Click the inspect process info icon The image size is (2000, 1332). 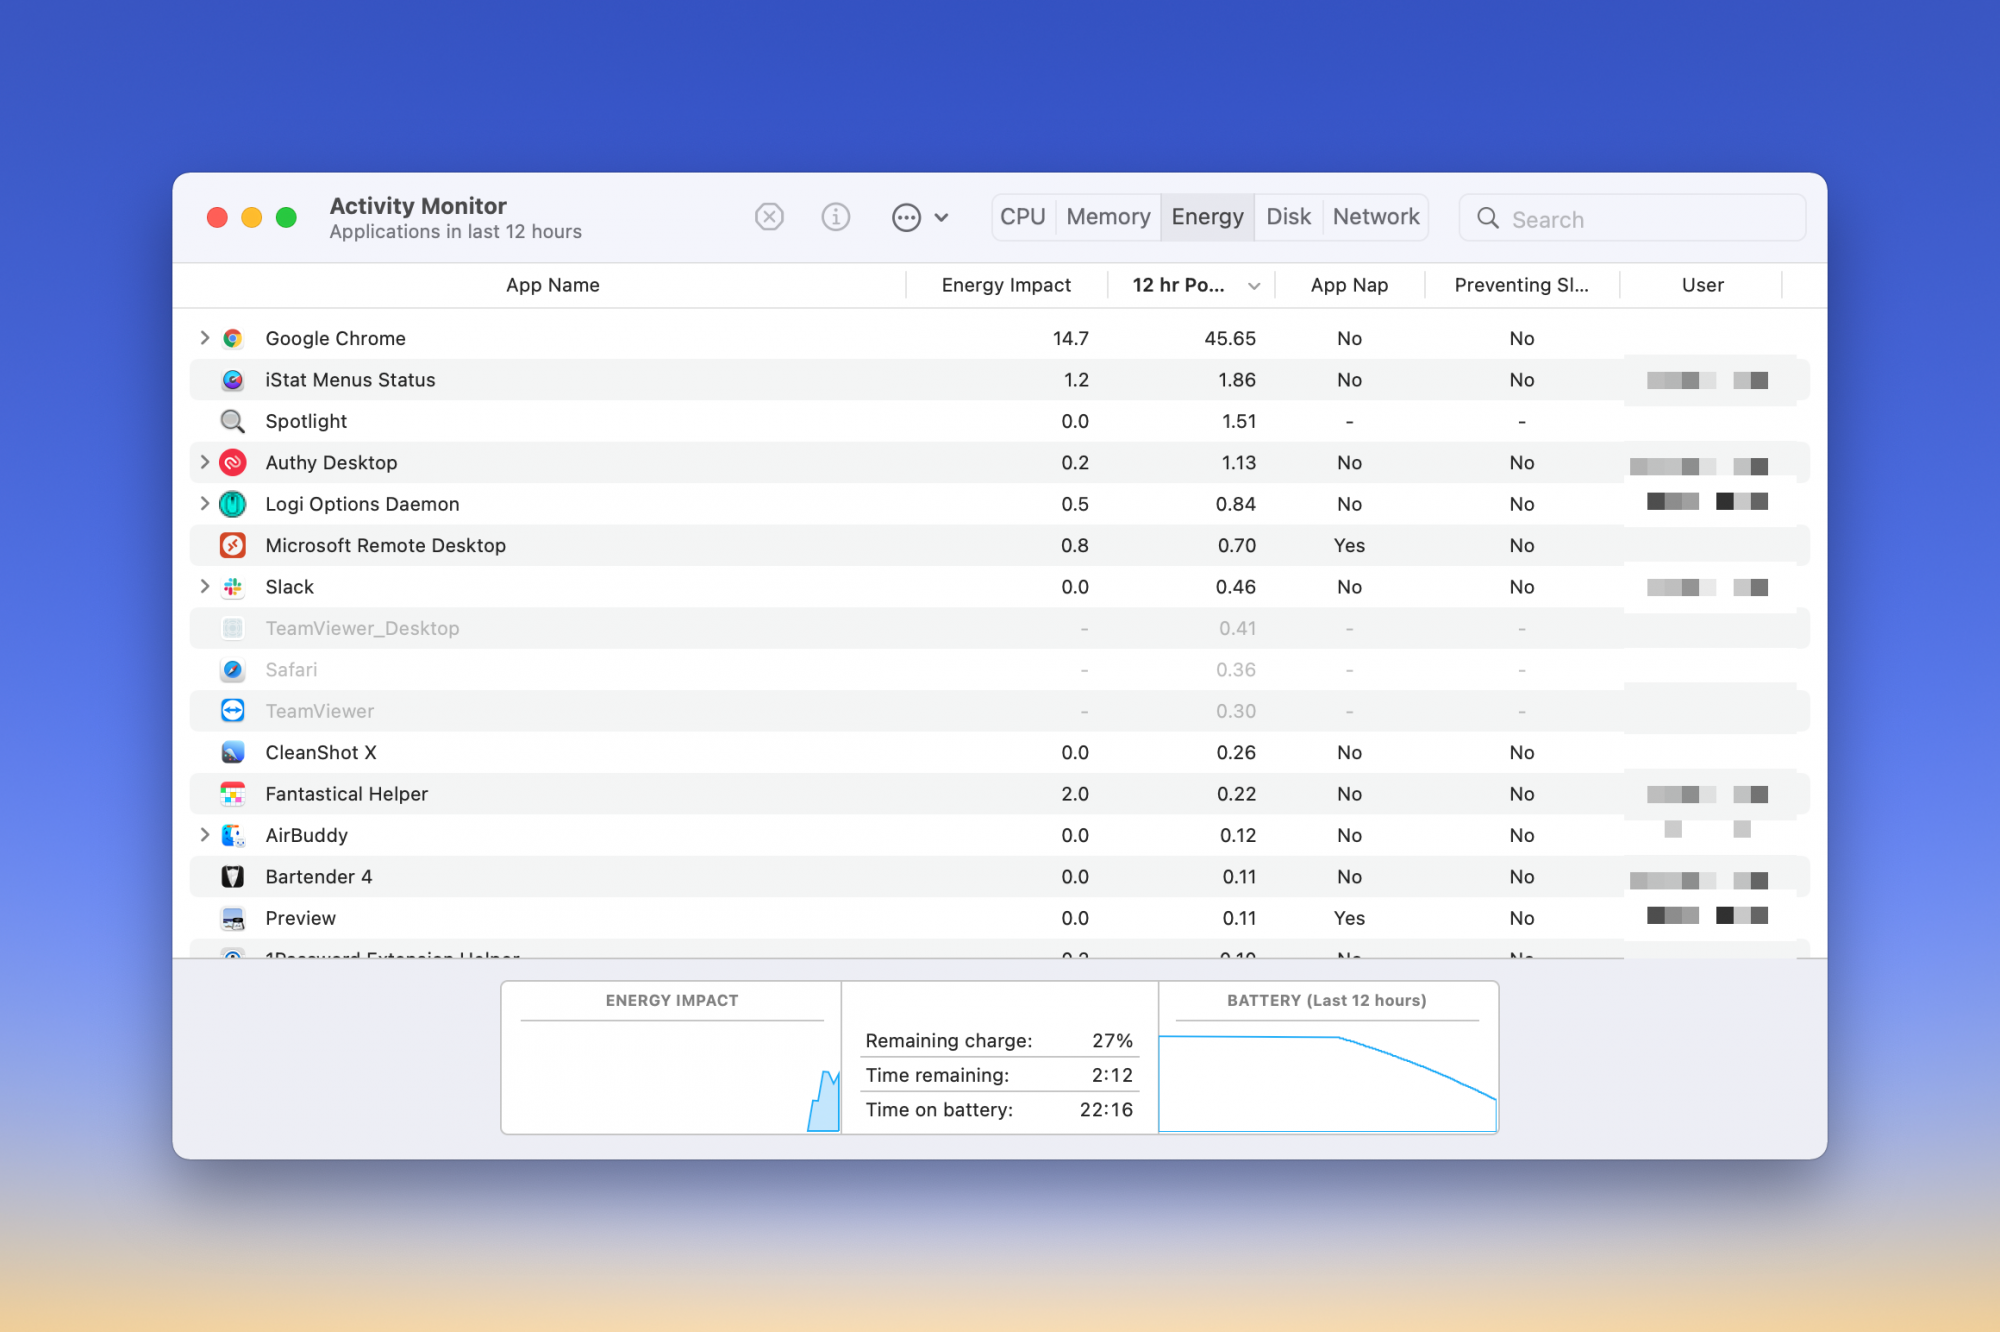(x=836, y=217)
